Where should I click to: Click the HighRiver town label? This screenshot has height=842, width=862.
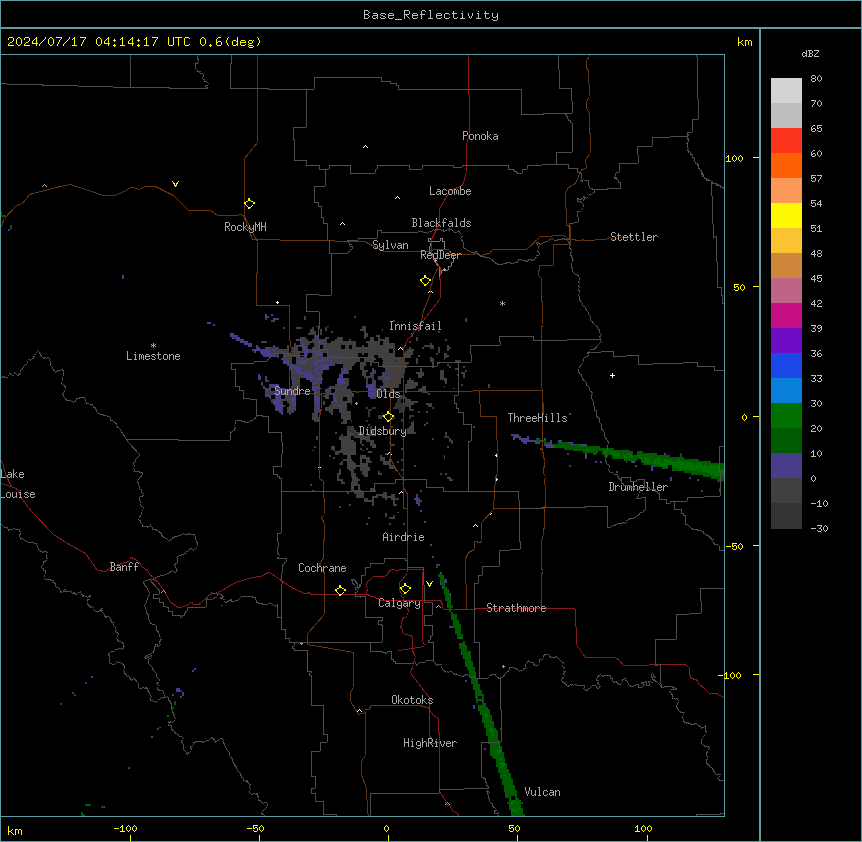(430, 743)
